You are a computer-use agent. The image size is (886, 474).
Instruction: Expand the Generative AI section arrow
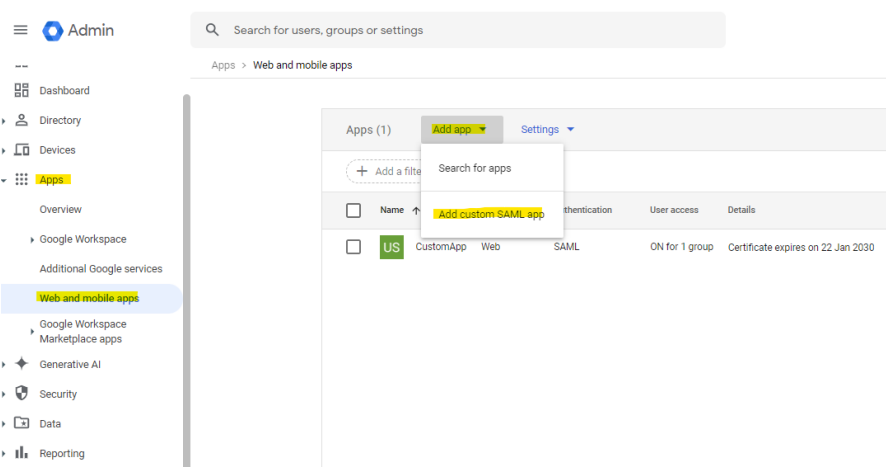(4, 364)
